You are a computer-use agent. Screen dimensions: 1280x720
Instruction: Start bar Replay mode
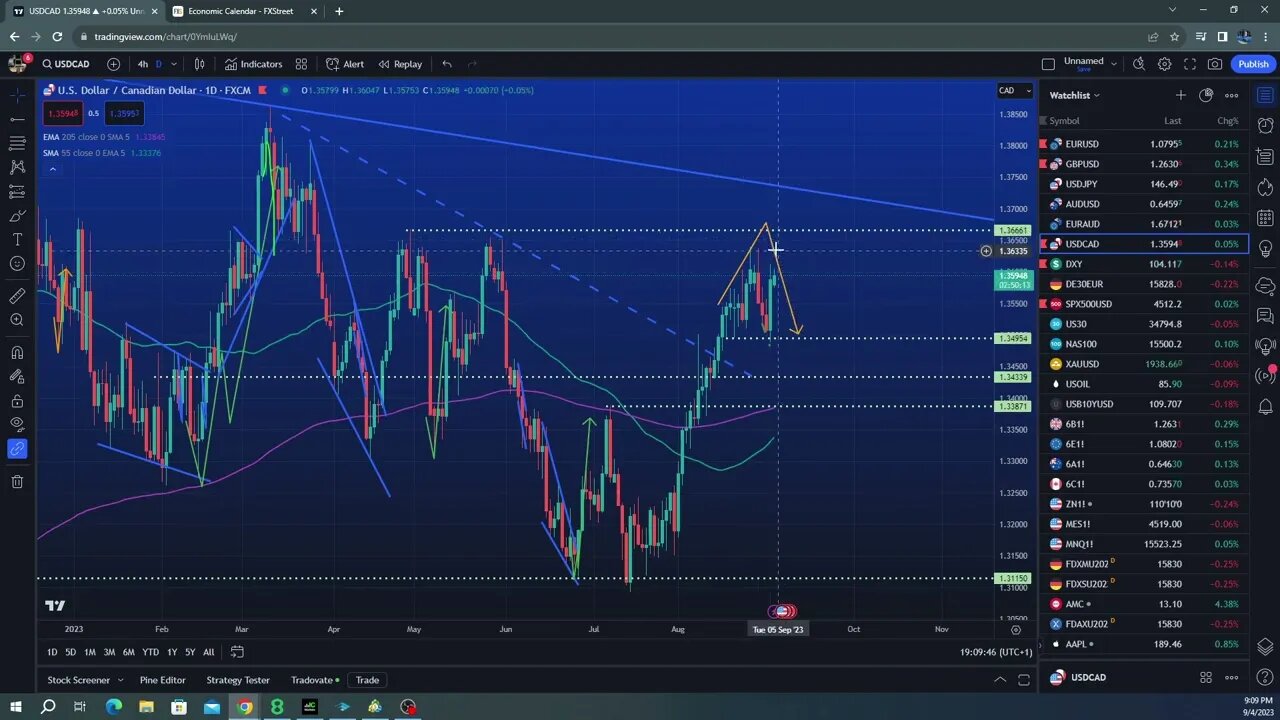pyautogui.click(x=400, y=64)
